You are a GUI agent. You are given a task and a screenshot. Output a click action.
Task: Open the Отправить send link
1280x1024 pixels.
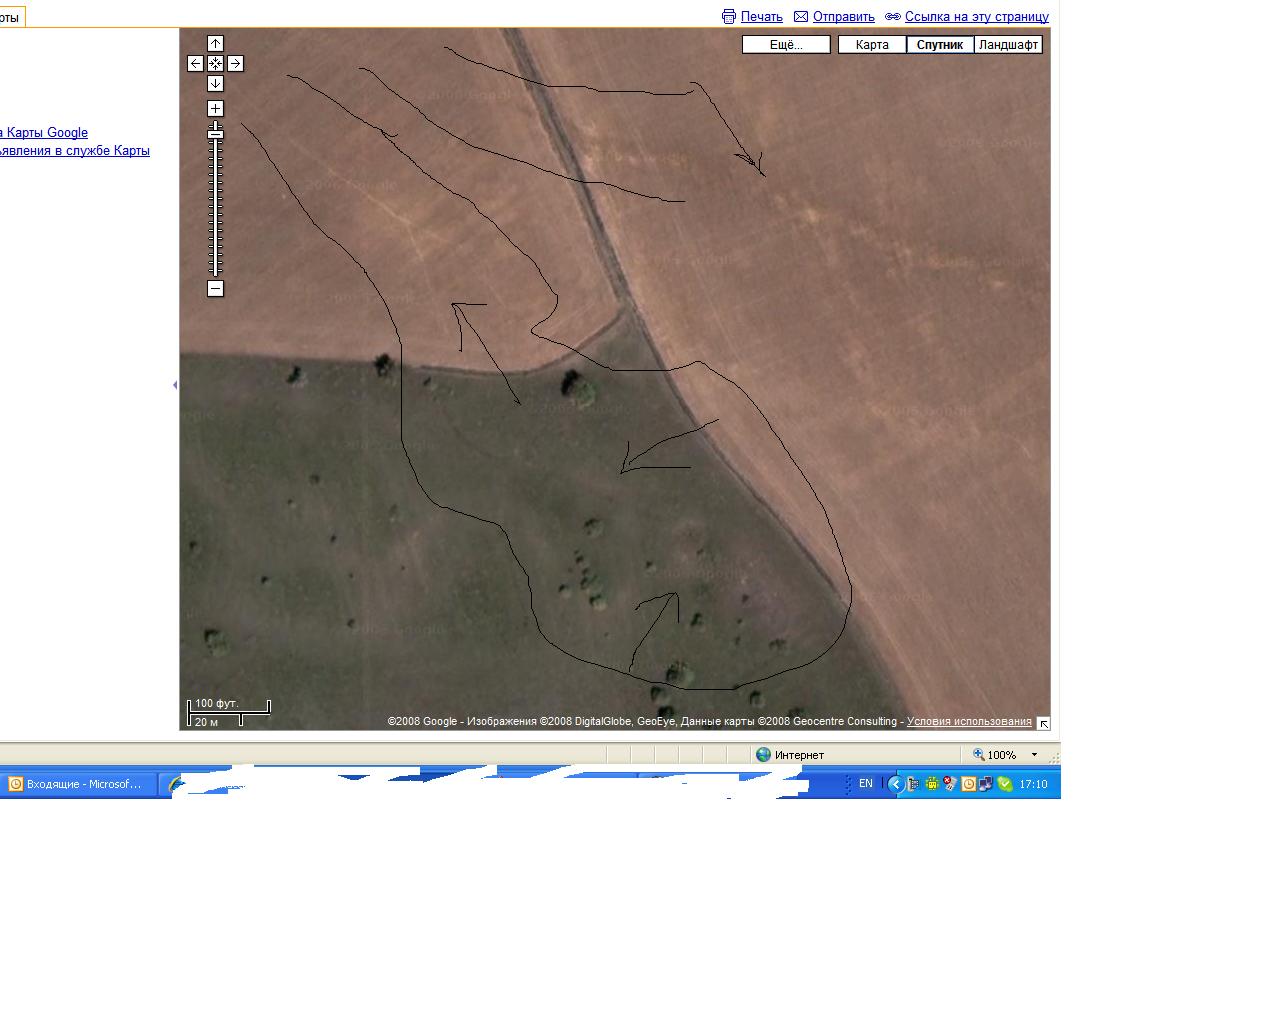click(x=844, y=16)
